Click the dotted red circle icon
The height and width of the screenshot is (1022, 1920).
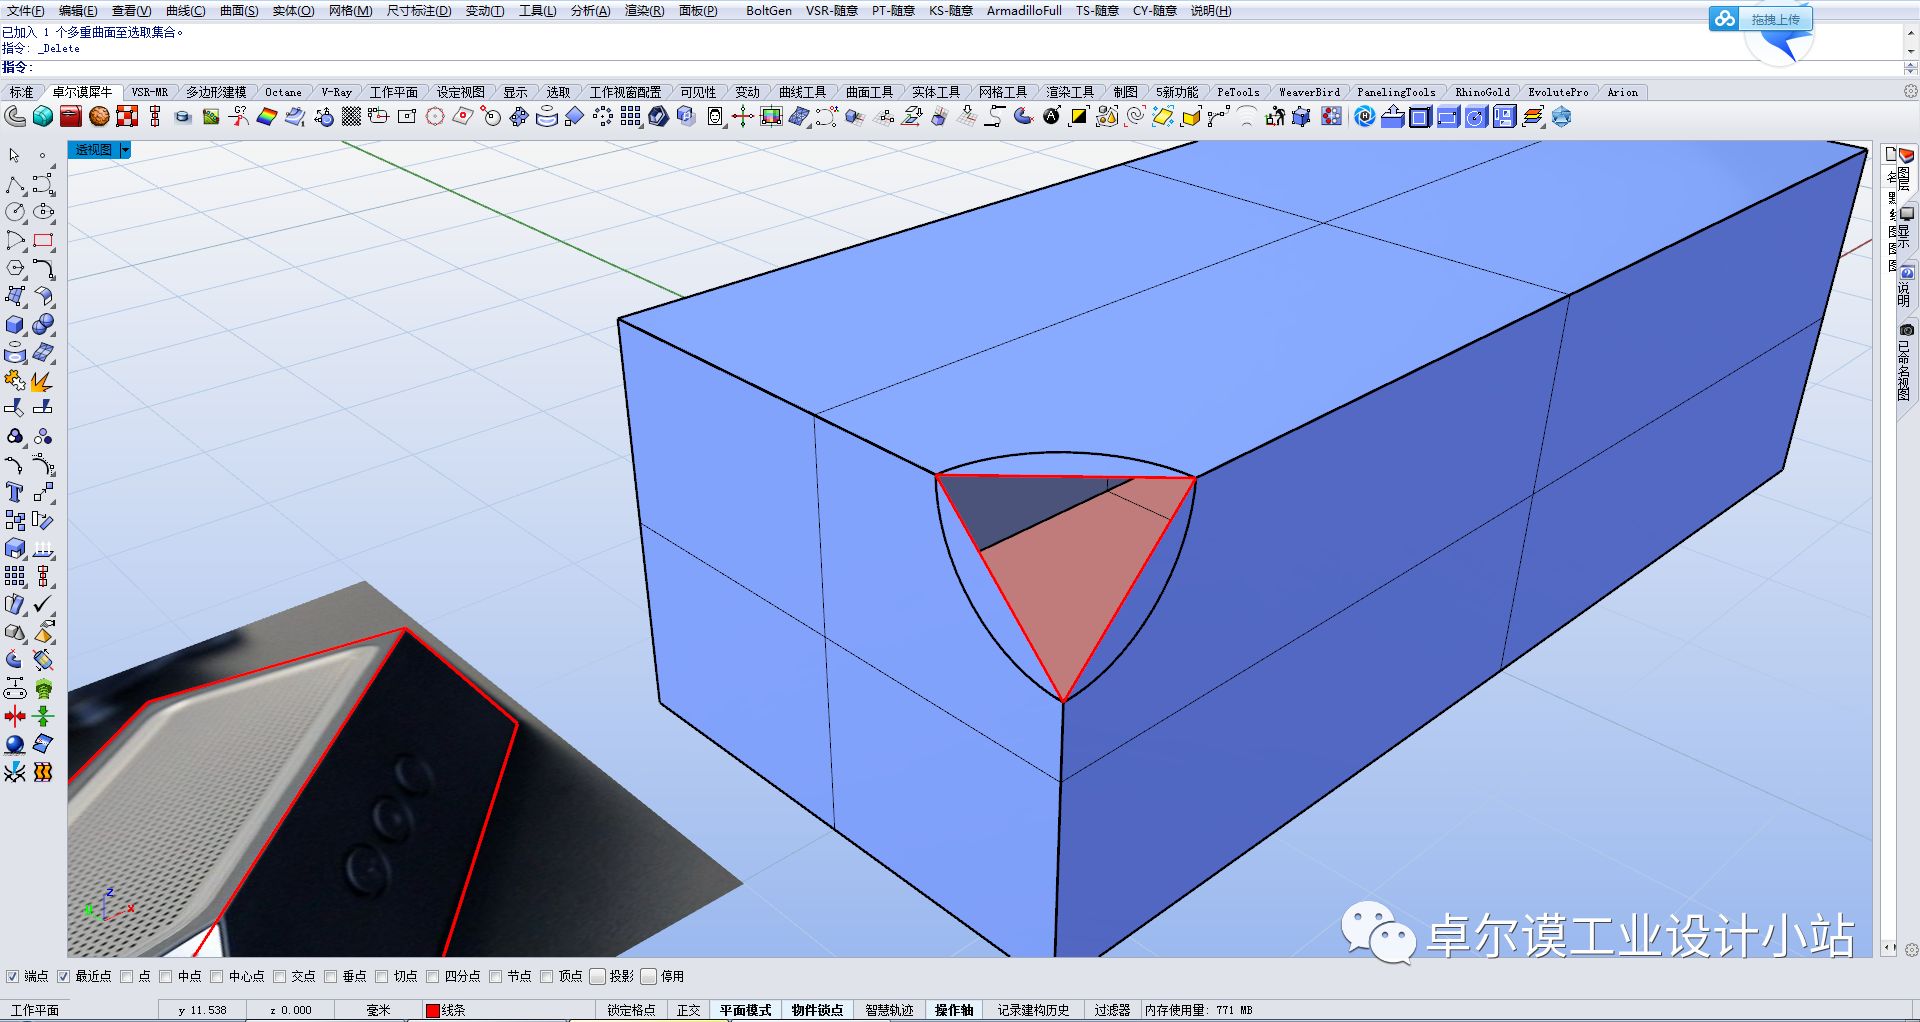(x=435, y=117)
